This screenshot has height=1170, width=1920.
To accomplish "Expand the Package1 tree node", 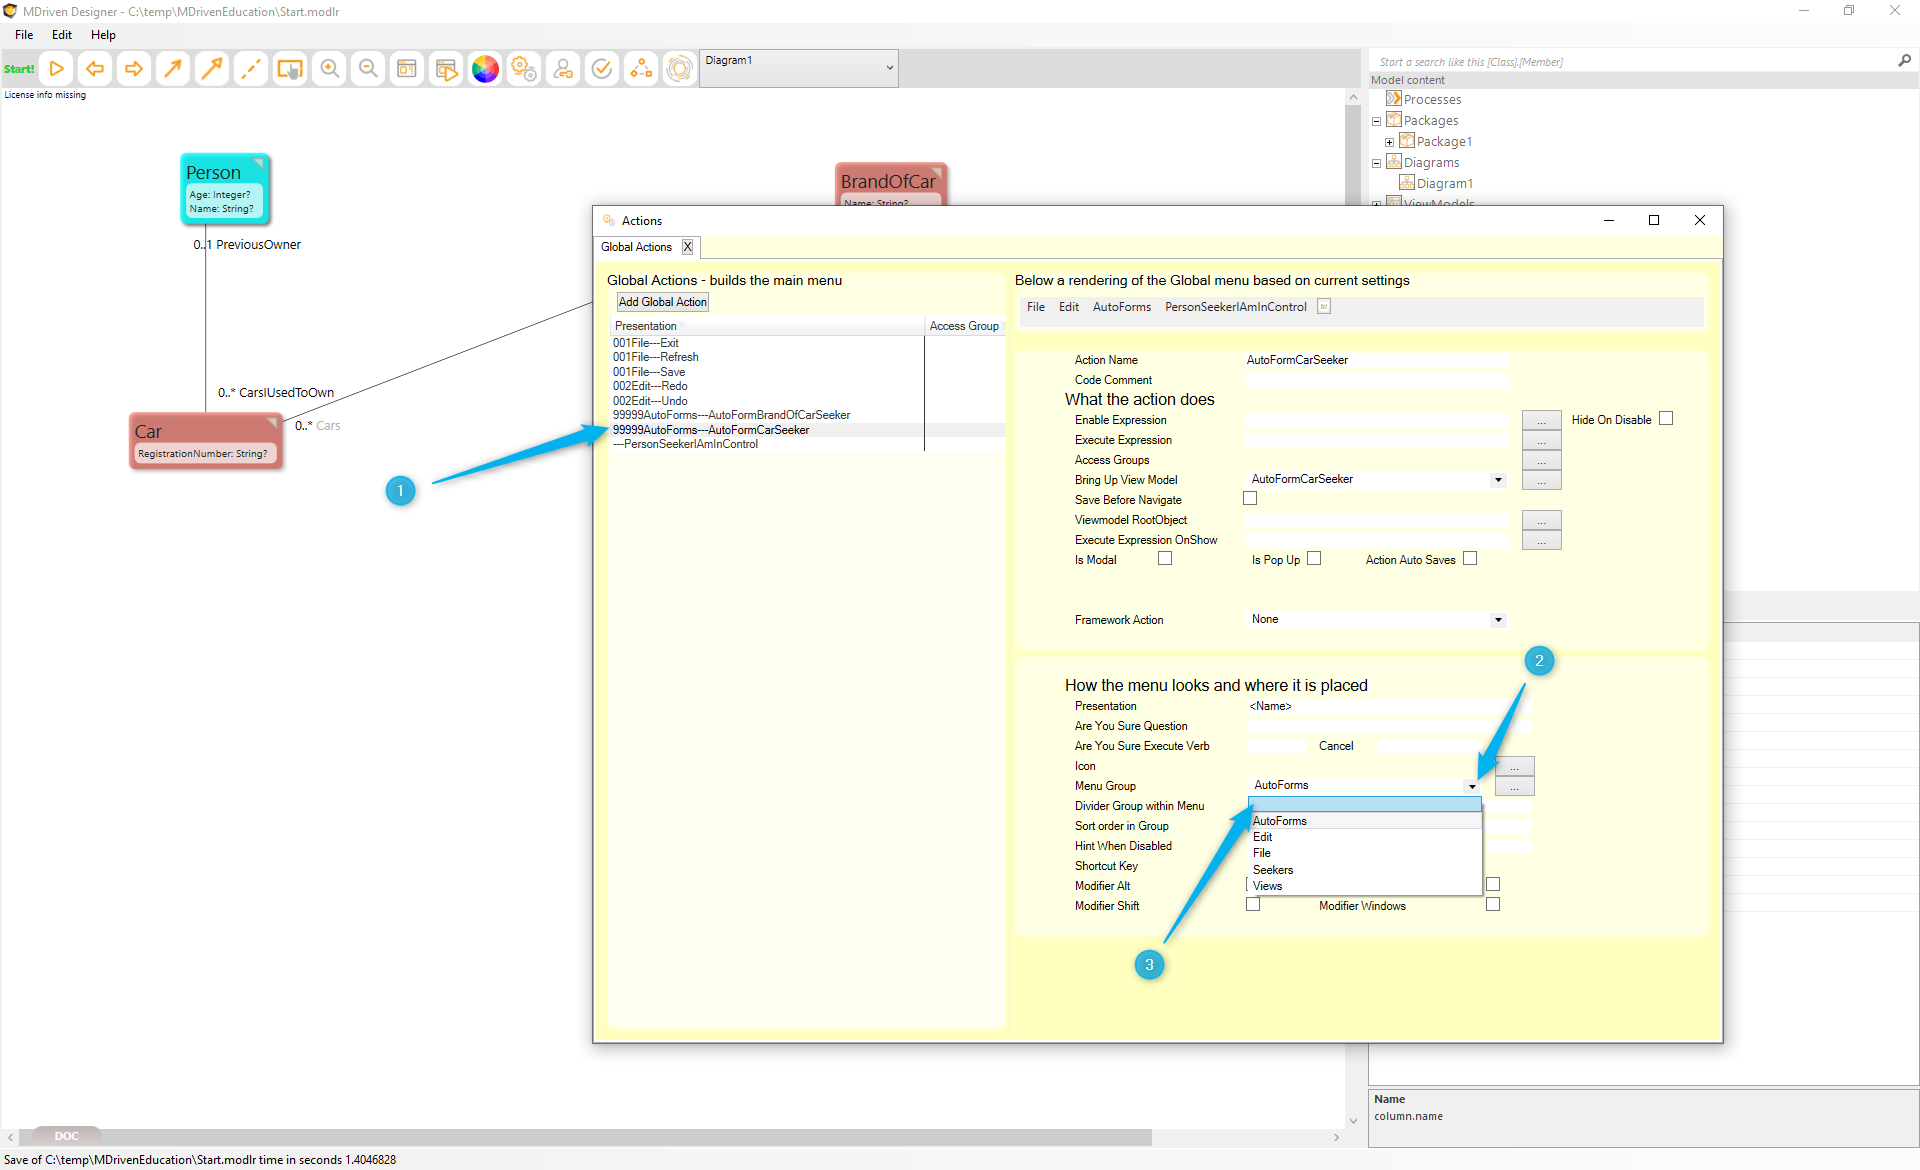I will click(1389, 142).
